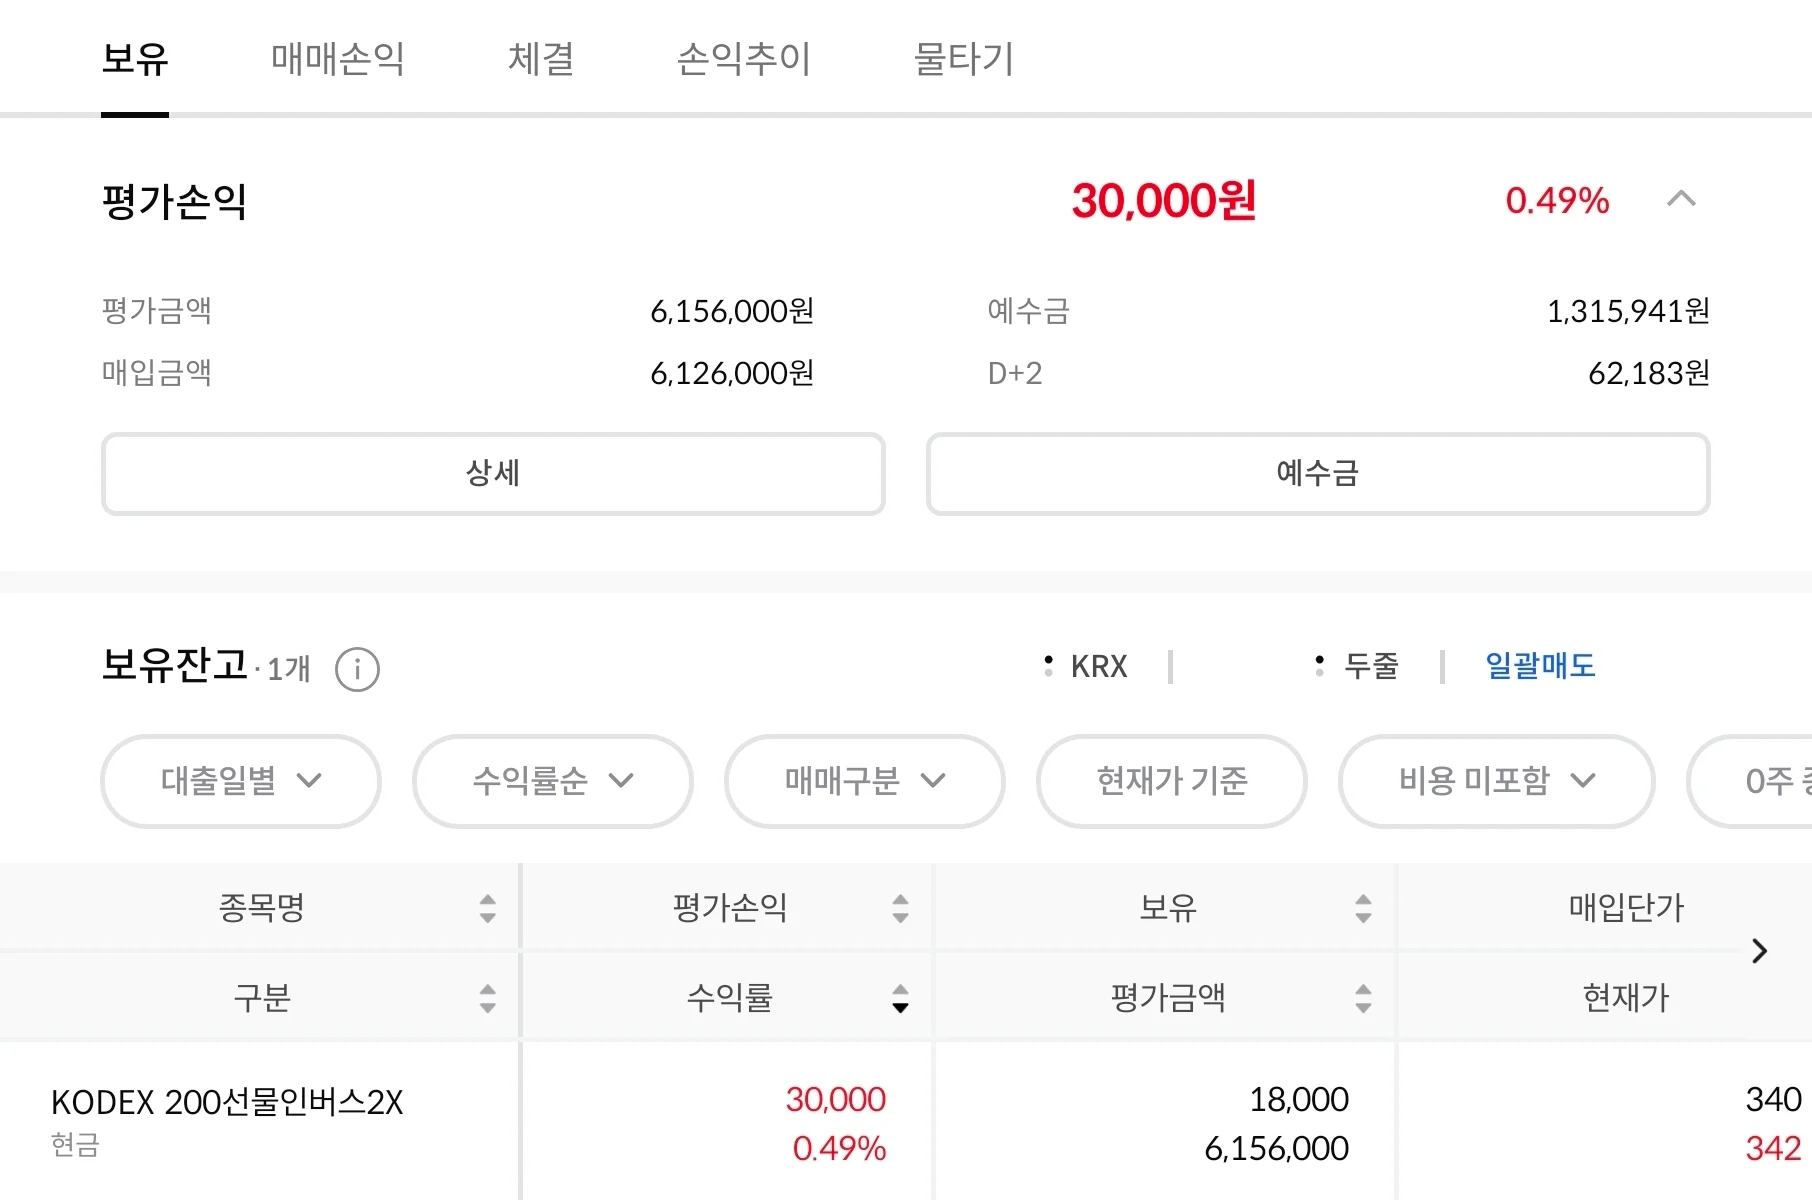Toggle the 현재가 기준 filter chip

point(1172,781)
